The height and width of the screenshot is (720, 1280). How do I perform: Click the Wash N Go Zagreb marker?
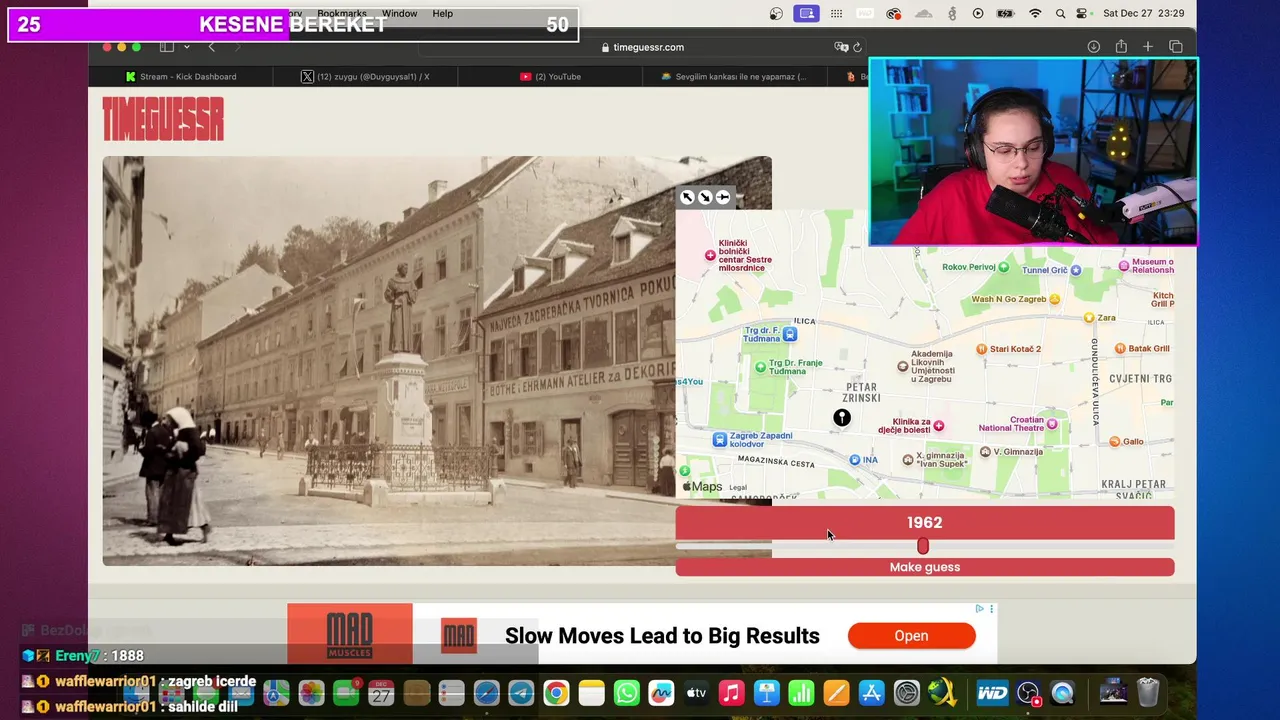(x=1054, y=299)
